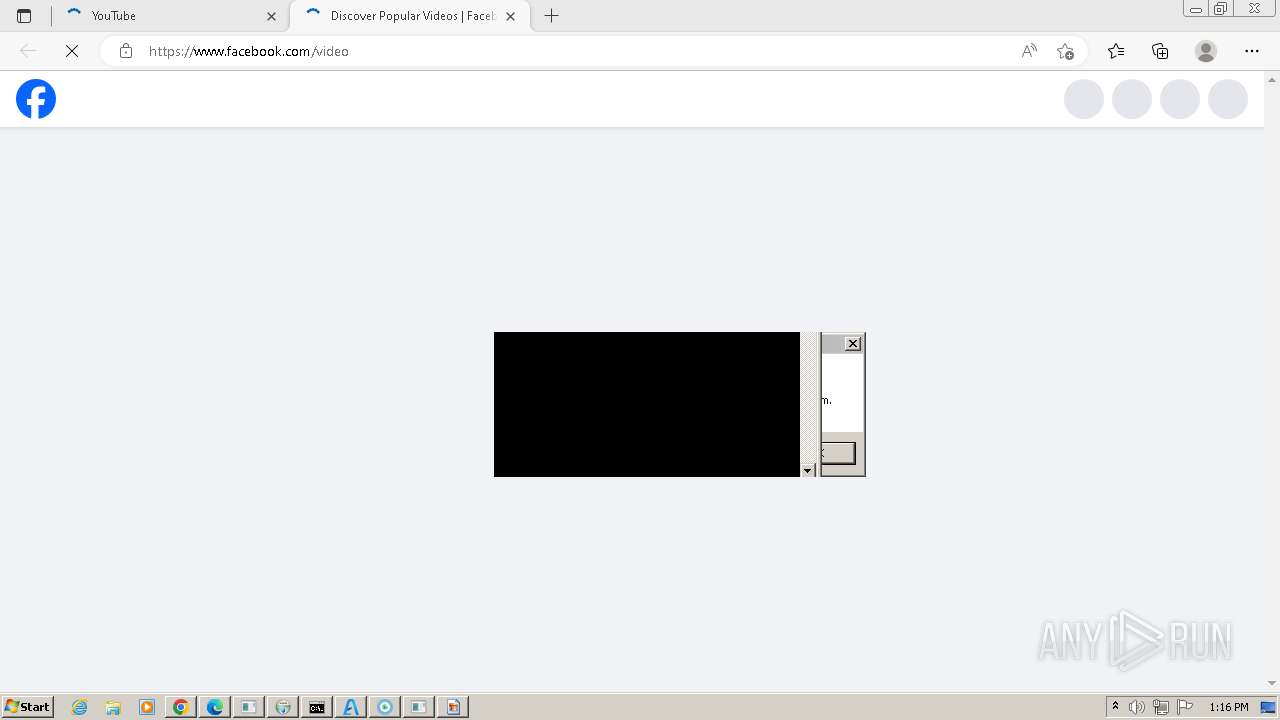Image resolution: width=1280 pixels, height=720 pixels.
Task: Close the Facebook video tab
Action: click(x=510, y=16)
